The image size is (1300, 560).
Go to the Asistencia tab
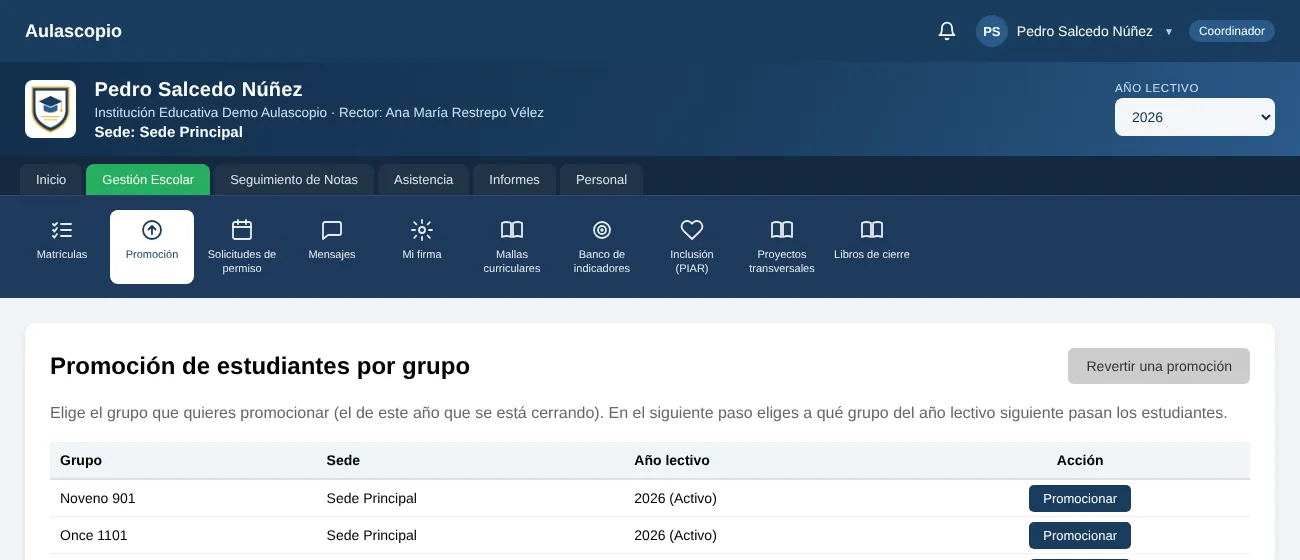coord(423,180)
